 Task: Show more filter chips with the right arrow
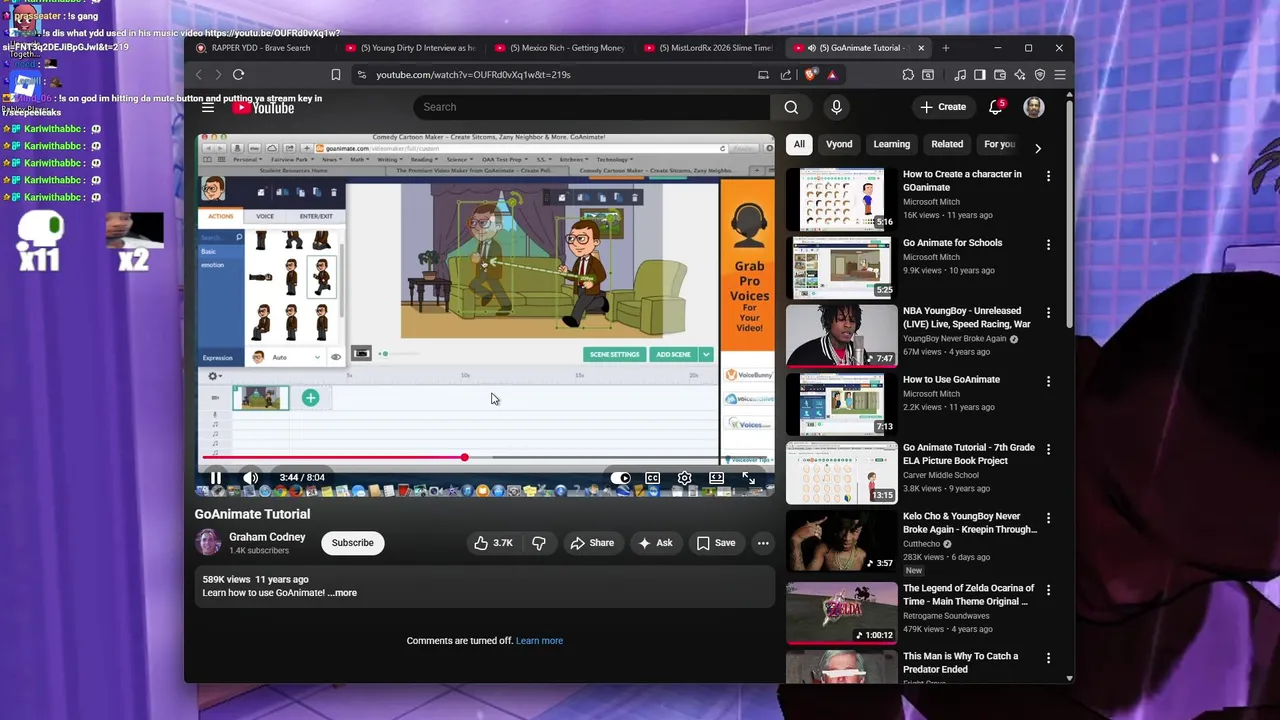[x=1038, y=148]
